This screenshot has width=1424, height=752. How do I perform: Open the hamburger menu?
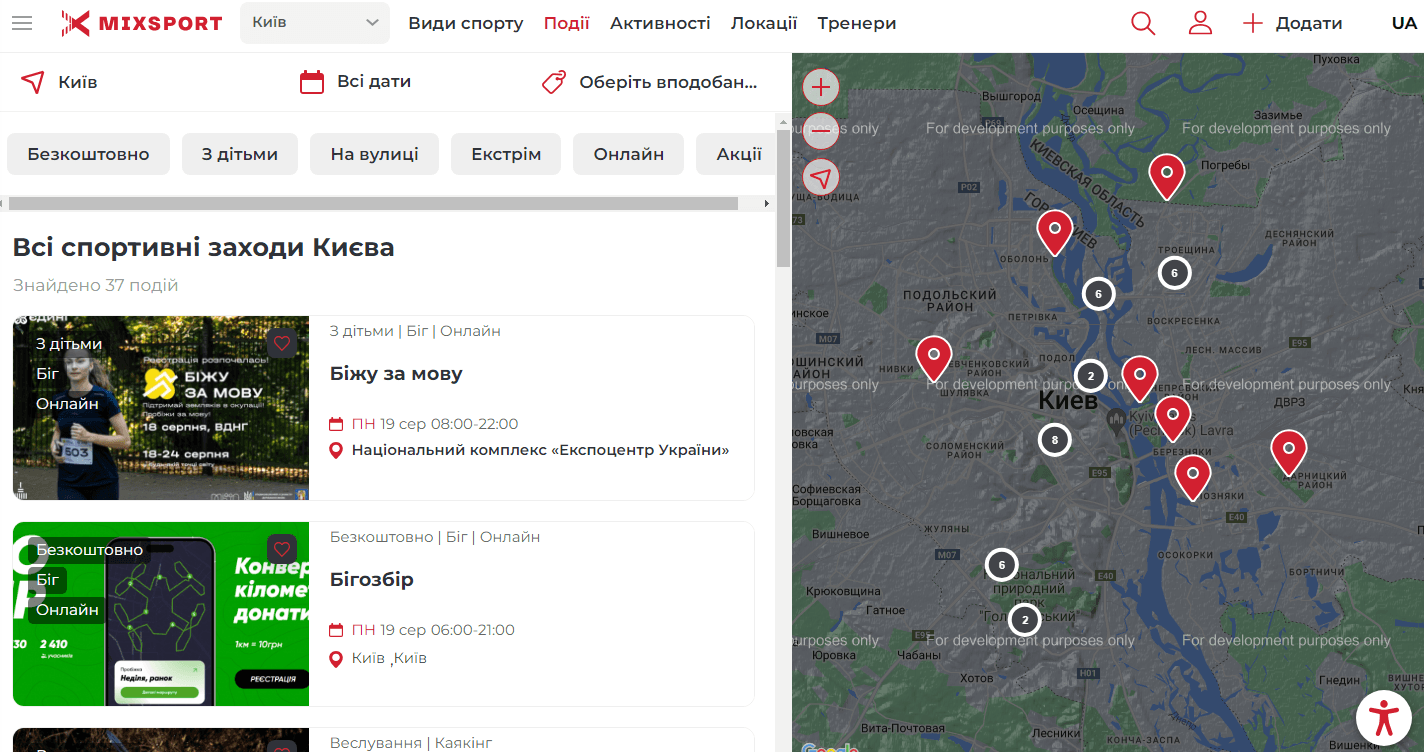[22, 23]
